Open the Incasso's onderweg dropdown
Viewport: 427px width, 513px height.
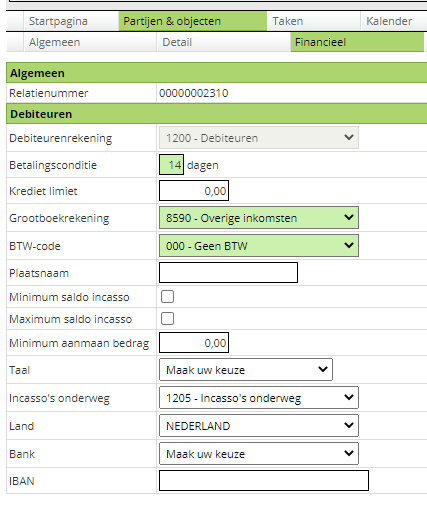click(x=259, y=398)
